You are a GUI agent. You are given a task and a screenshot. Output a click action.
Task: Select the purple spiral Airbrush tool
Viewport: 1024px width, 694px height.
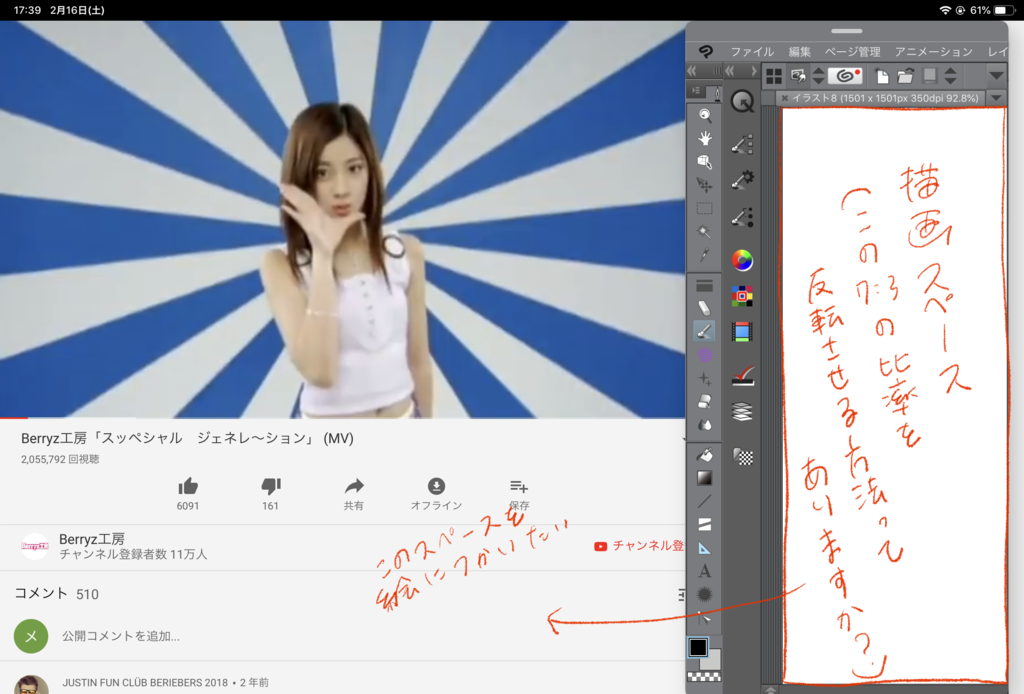705,355
